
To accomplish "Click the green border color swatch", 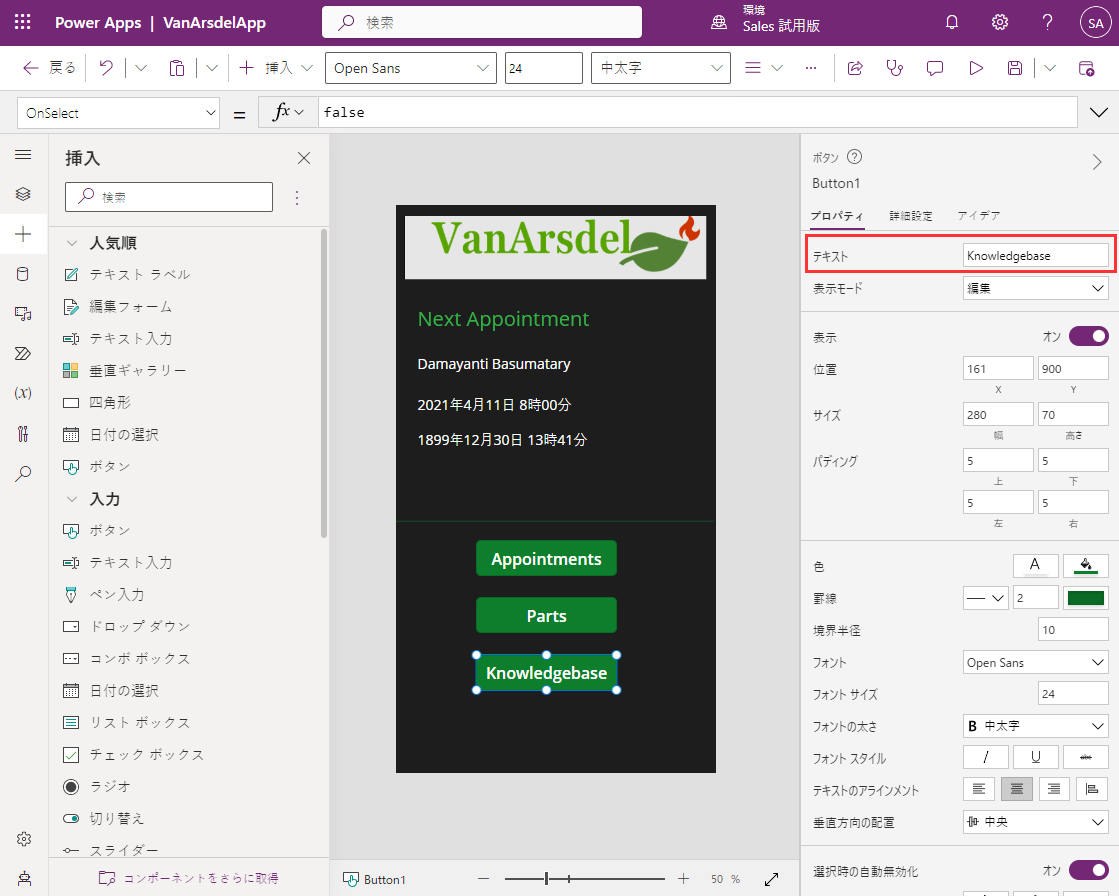I will [x=1085, y=598].
